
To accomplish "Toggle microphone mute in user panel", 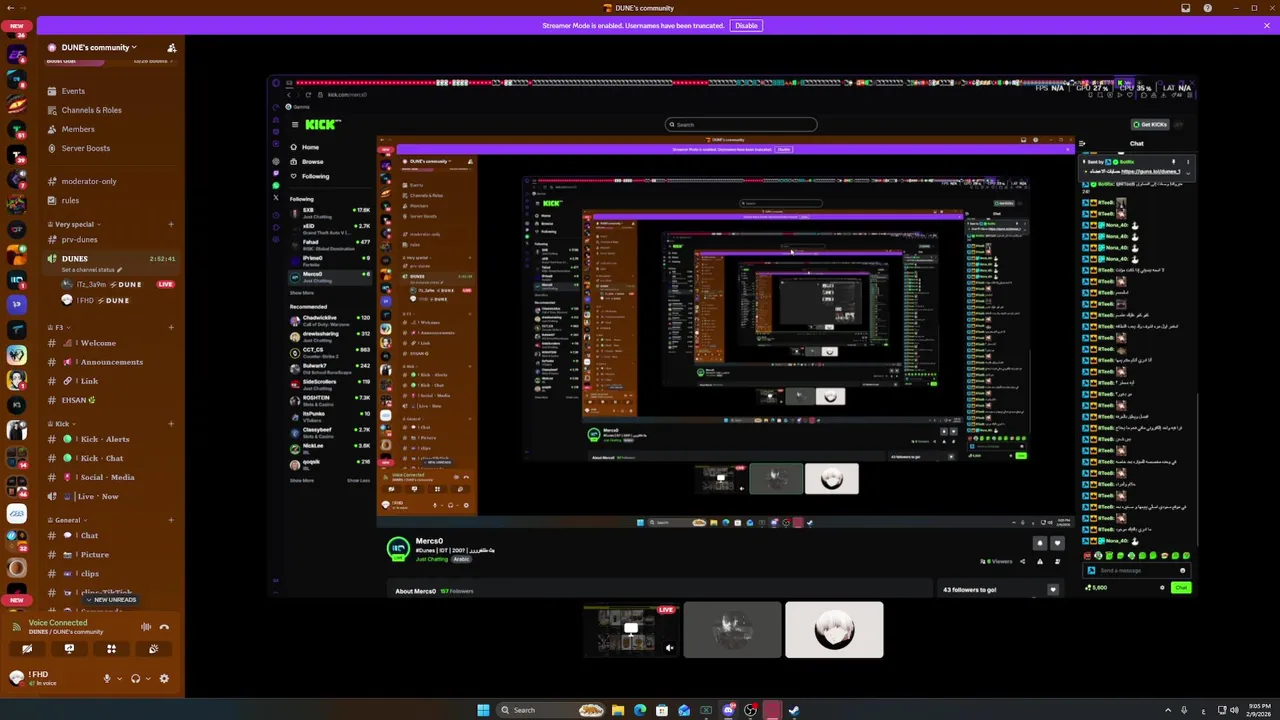I will point(107,679).
